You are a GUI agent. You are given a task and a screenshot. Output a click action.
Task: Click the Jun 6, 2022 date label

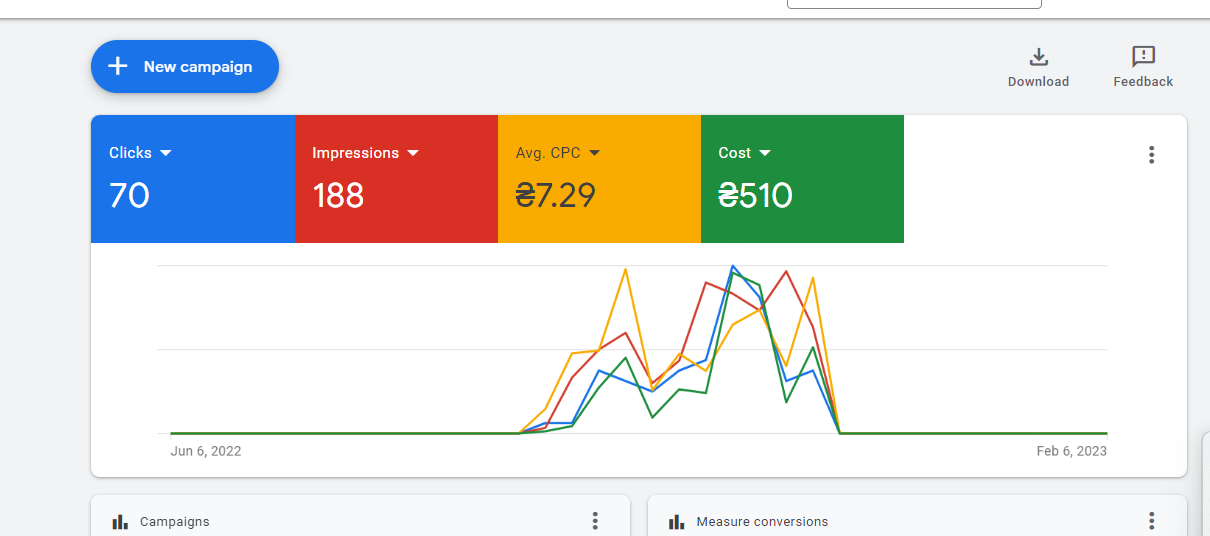click(x=206, y=451)
